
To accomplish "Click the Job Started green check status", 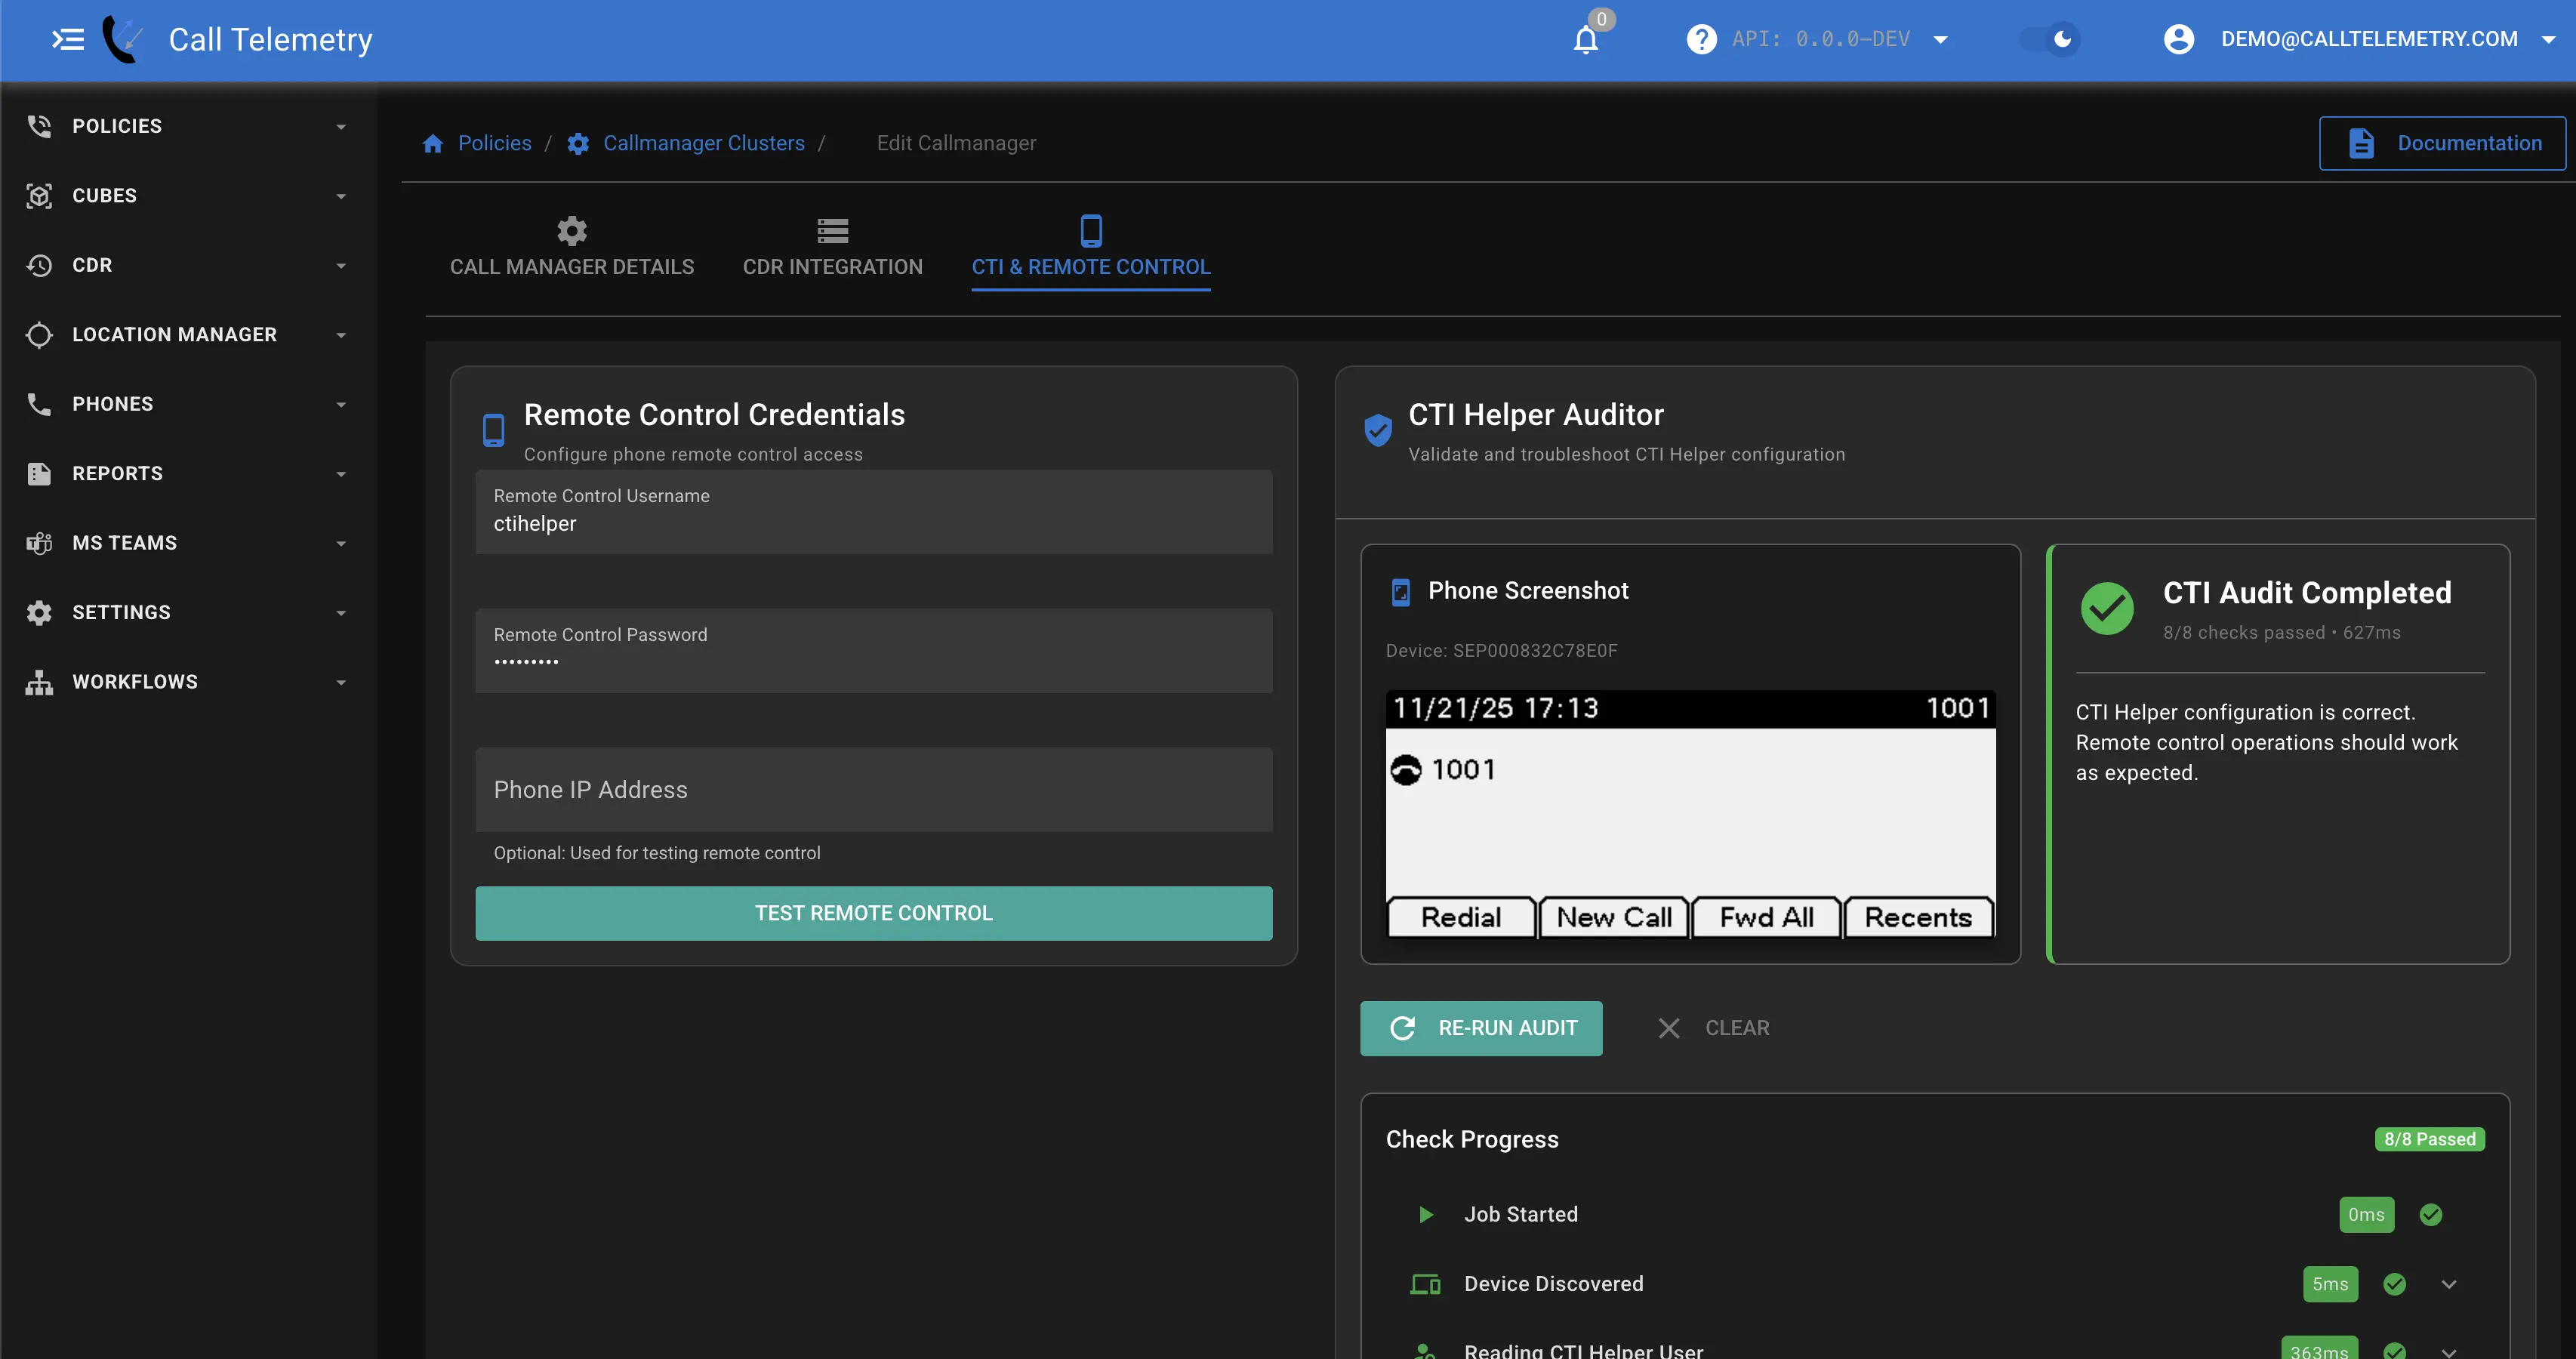I will pos(2430,1214).
